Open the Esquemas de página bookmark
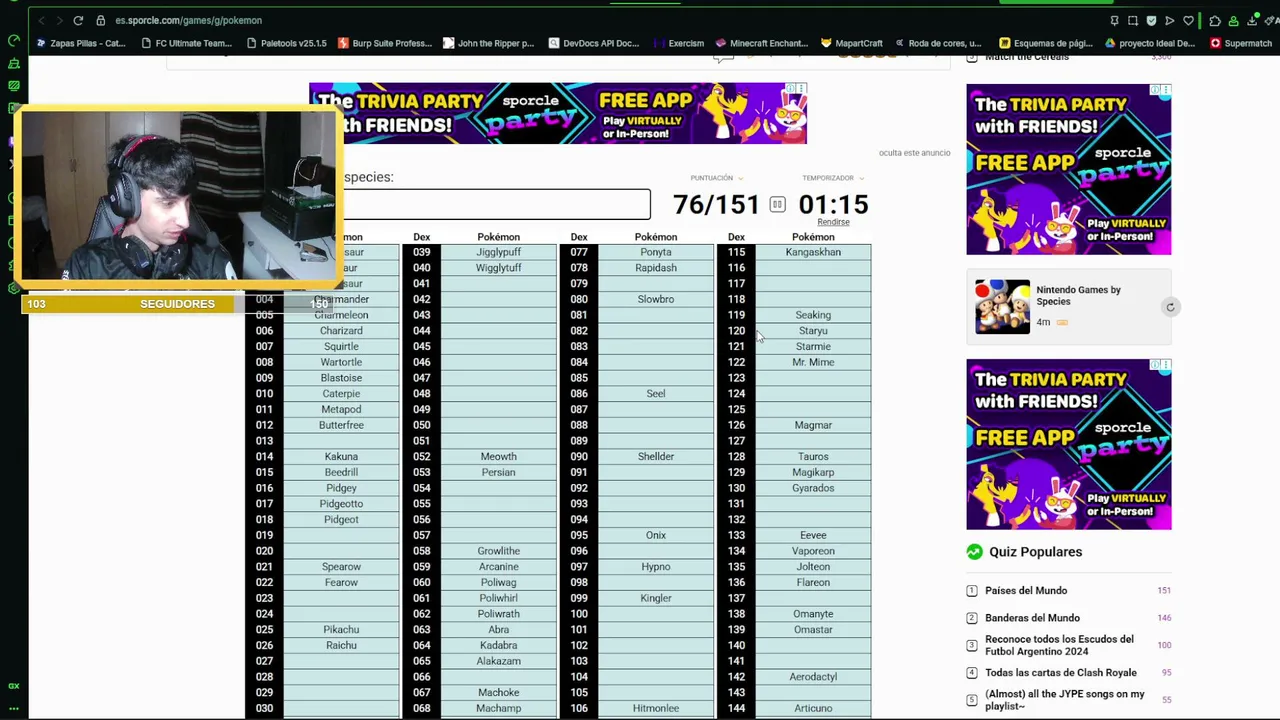The height and width of the screenshot is (720, 1280). coord(1045,43)
